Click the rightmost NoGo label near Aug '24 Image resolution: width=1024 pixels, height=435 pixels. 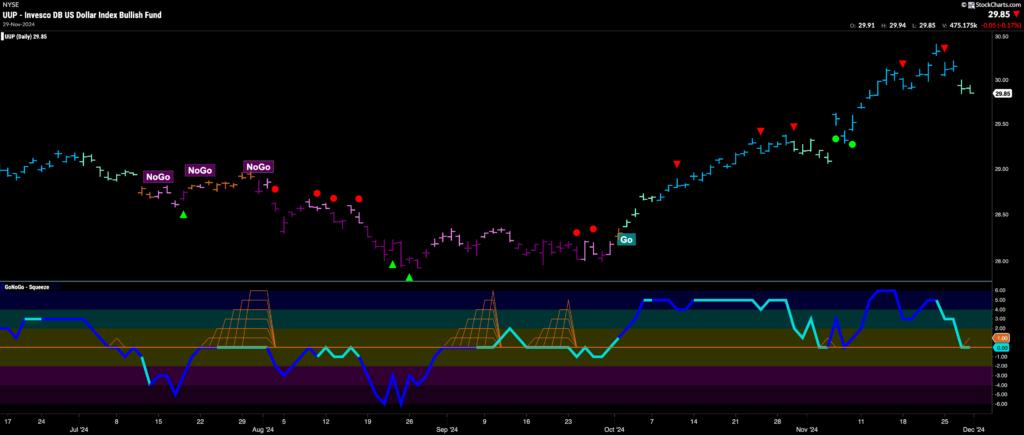[x=259, y=167]
